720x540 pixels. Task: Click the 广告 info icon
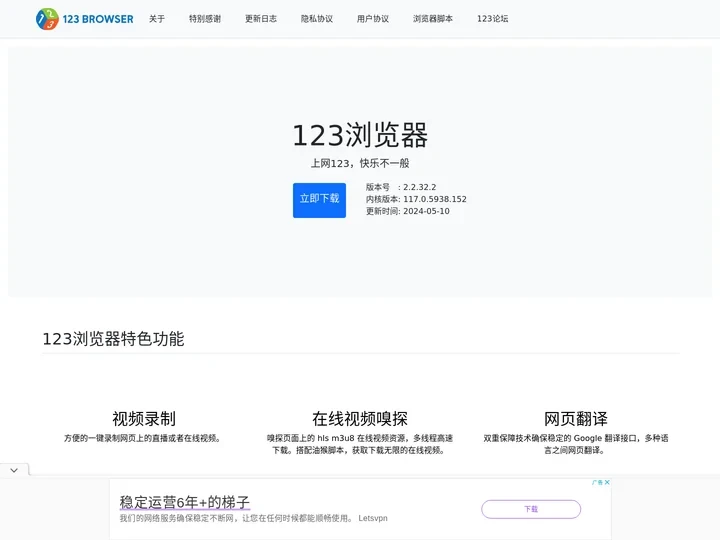tap(597, 482)
